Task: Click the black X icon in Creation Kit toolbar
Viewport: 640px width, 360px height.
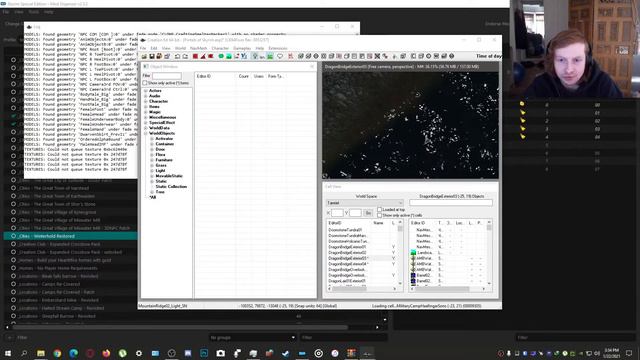Action: pyautogui.click(x=377, y=56)
